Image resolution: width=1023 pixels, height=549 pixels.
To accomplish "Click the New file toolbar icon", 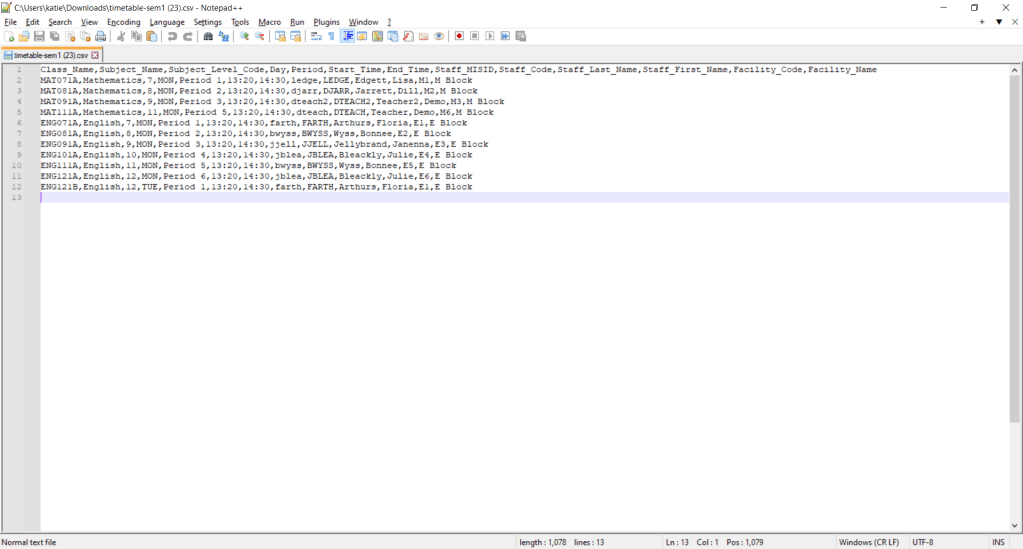I will point(9,37).
